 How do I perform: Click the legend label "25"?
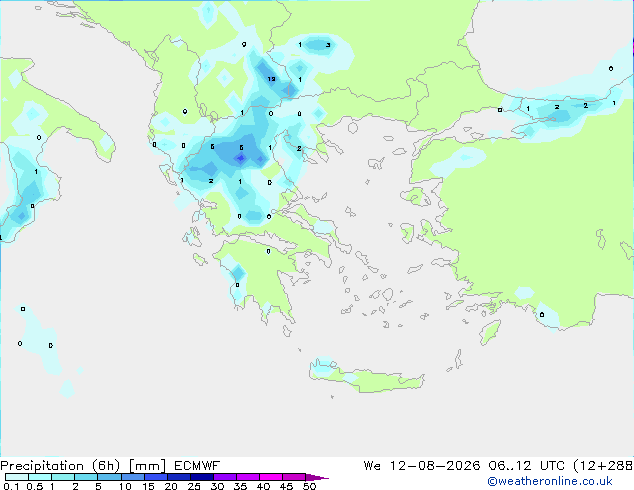click(194, 486)
